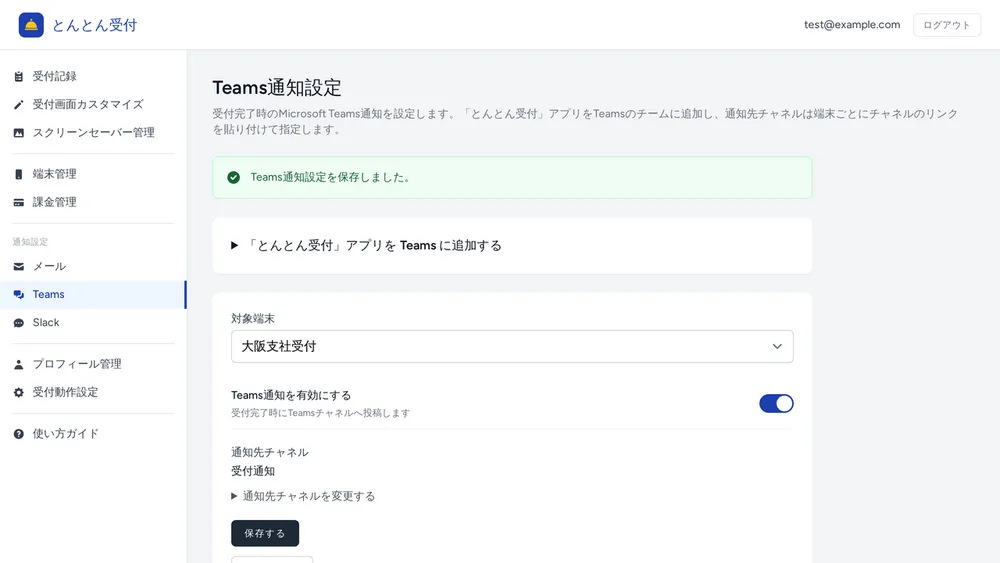Open 使い方ガイド
This screenshot has height=563, width=1000.
[93, 434]
